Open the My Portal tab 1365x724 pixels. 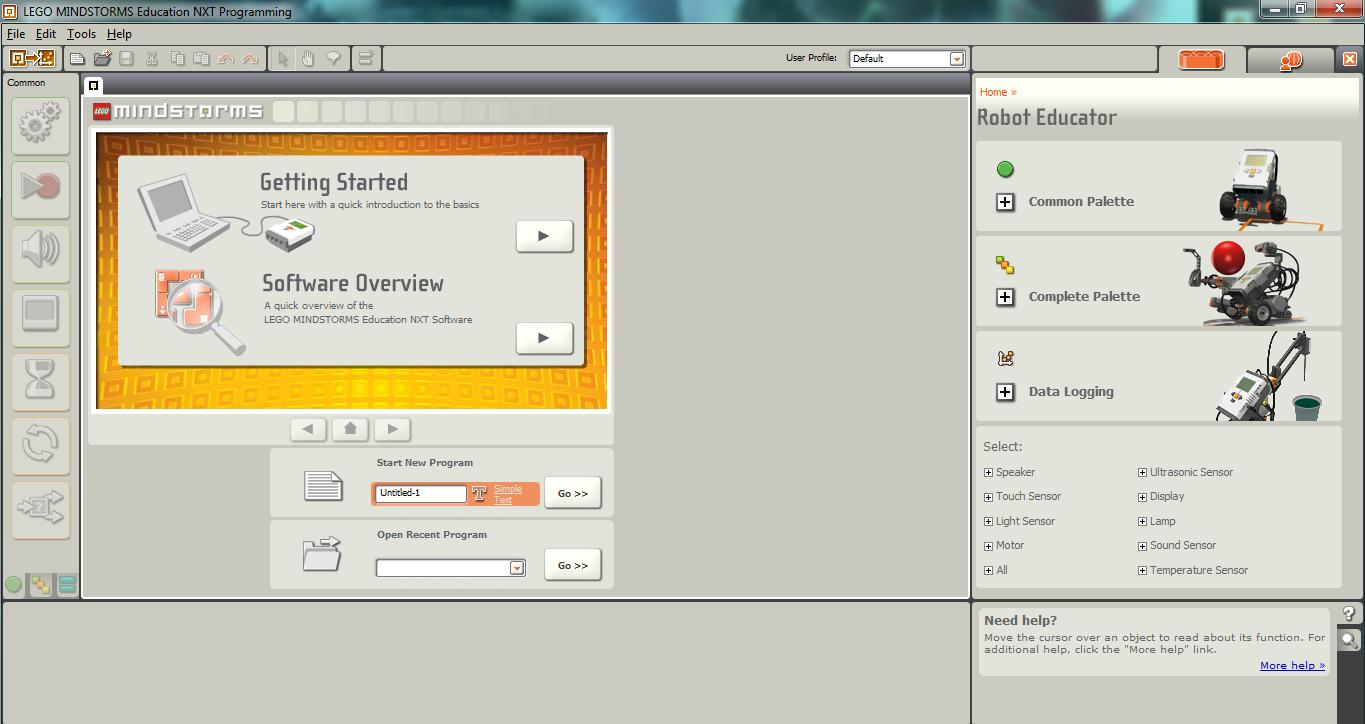(1290, 60)
